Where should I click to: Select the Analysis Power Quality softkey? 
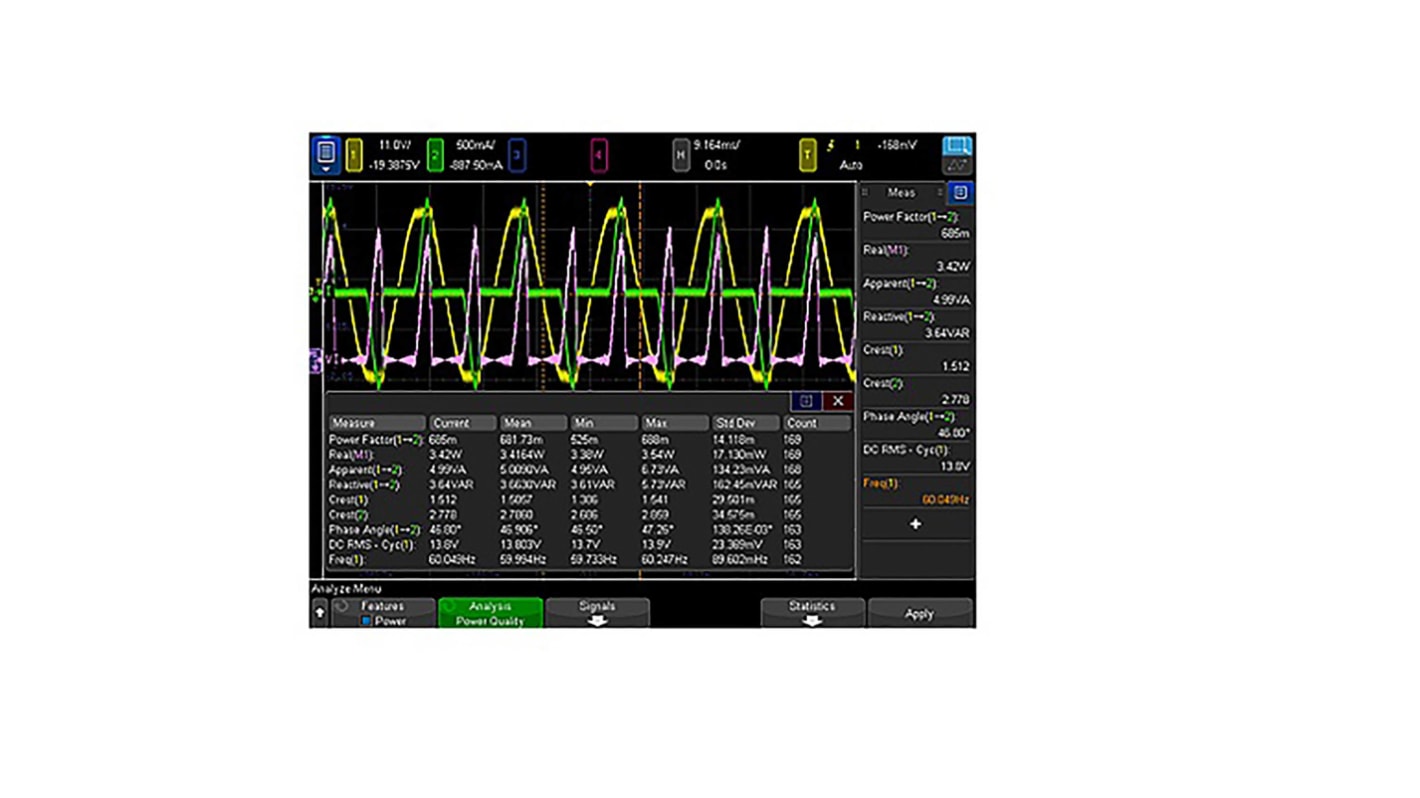tap(490, 613)
